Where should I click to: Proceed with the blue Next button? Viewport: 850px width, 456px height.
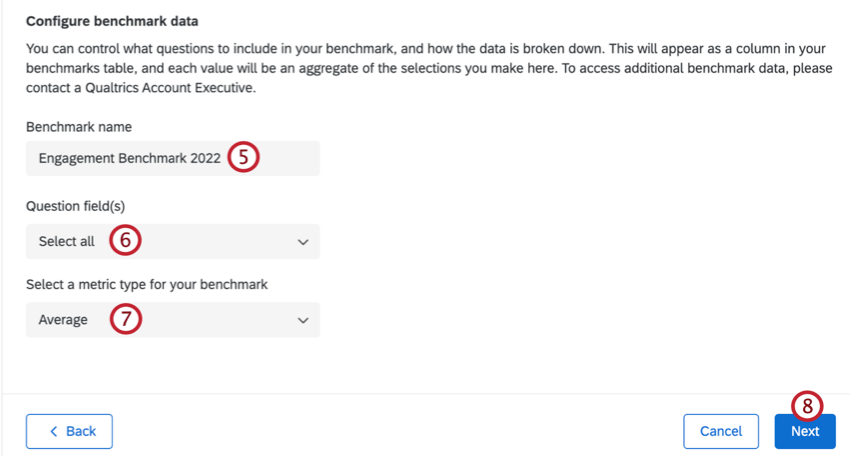pyautogui.click(x=804, y=431)
